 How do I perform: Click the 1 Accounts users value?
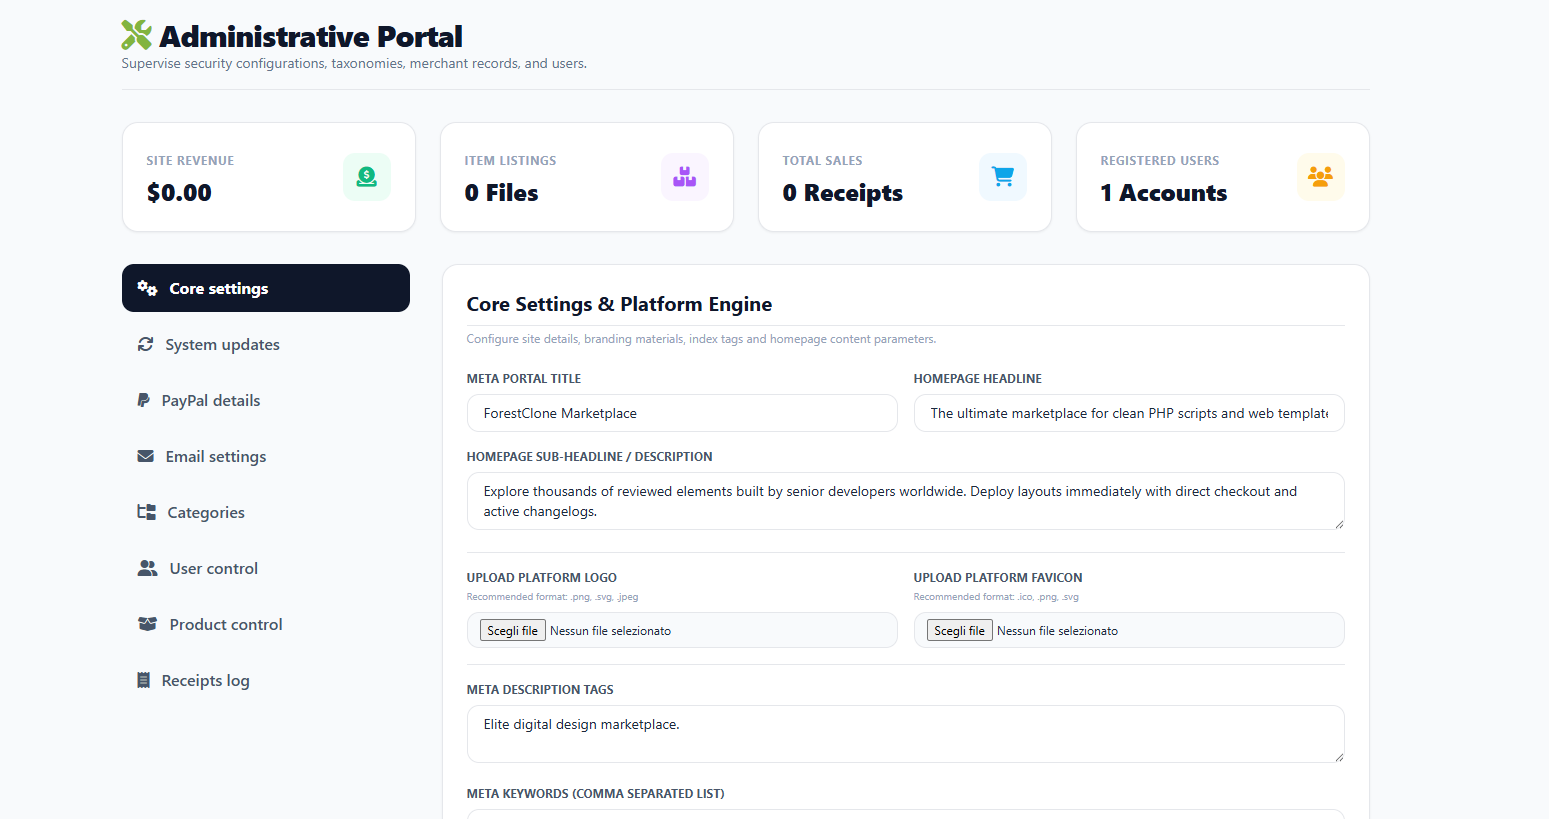[x=1164, y=193]
